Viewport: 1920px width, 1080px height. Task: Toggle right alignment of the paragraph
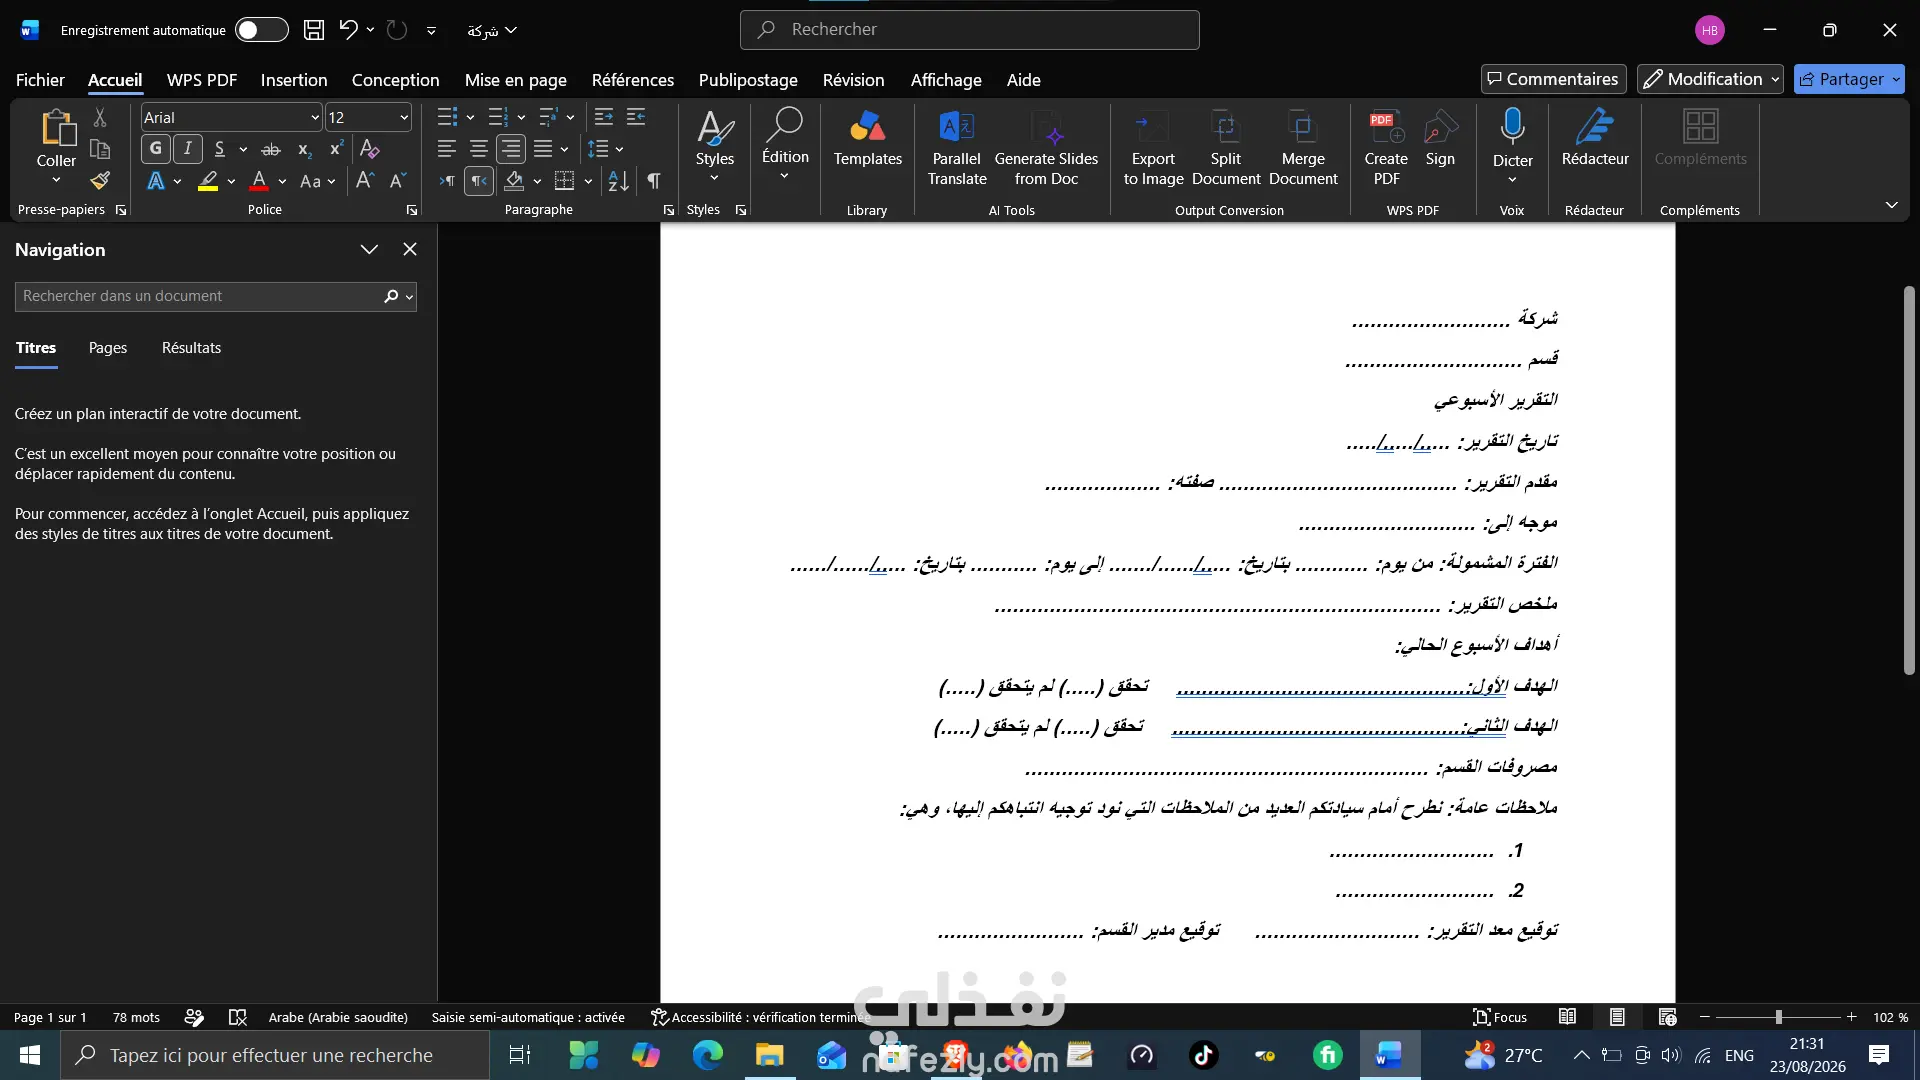(x=511, y=149)
